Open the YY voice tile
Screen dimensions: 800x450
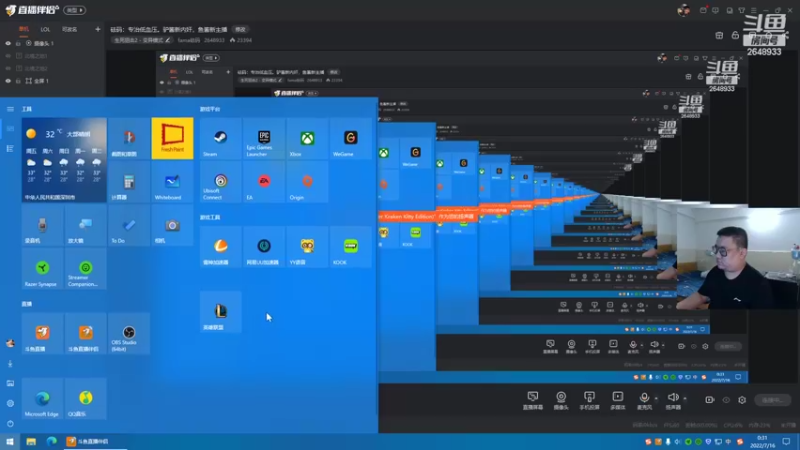coord(307,247)
